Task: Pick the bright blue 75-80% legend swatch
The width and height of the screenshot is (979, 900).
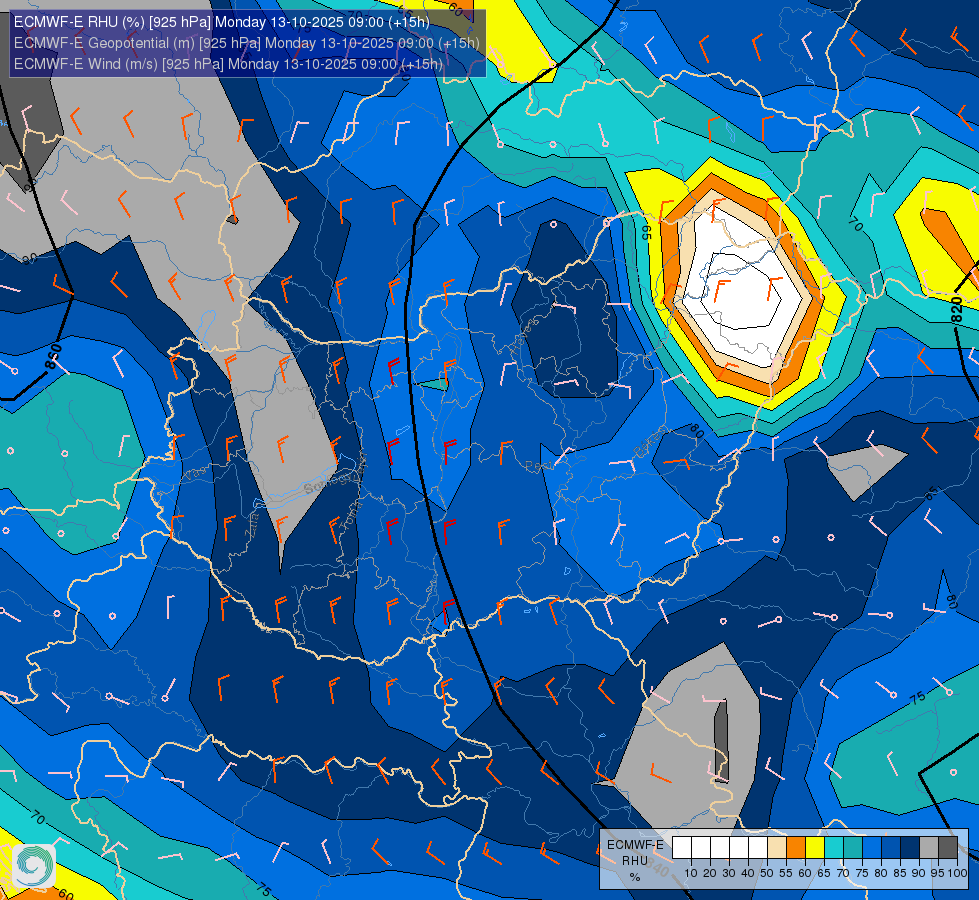Action: [872, 848]
